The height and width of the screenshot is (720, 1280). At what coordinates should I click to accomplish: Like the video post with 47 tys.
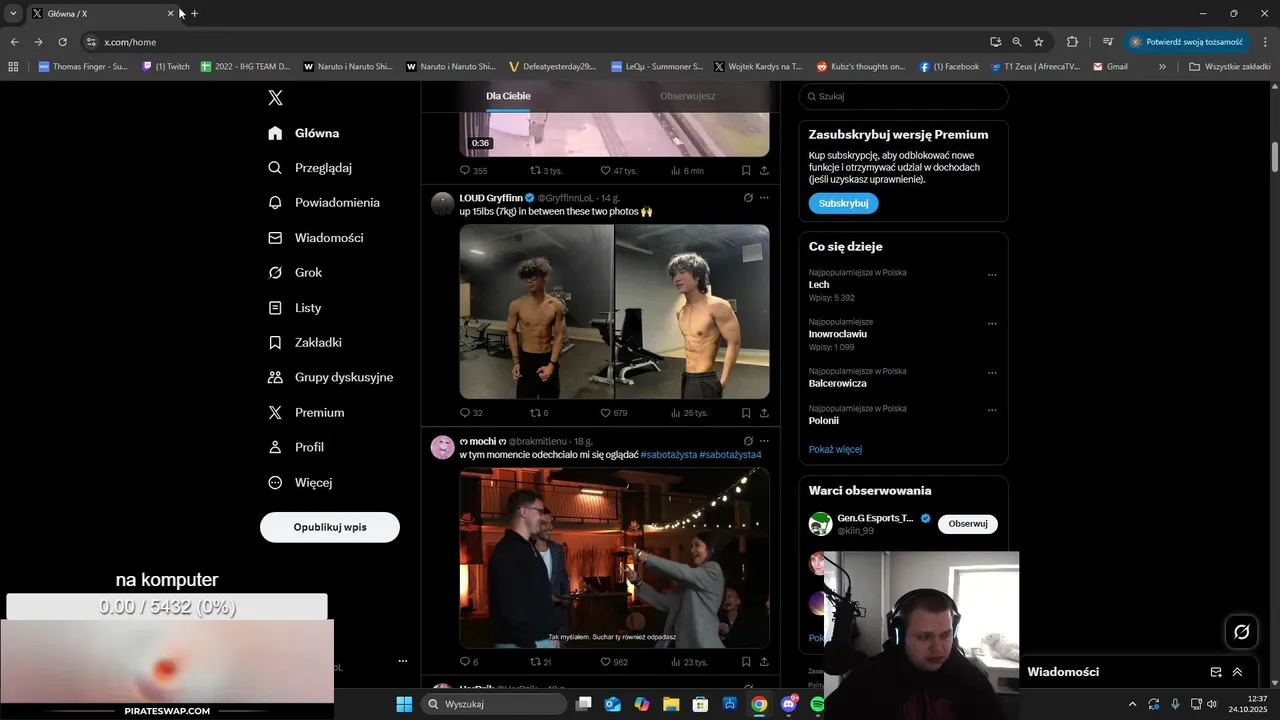618,171
